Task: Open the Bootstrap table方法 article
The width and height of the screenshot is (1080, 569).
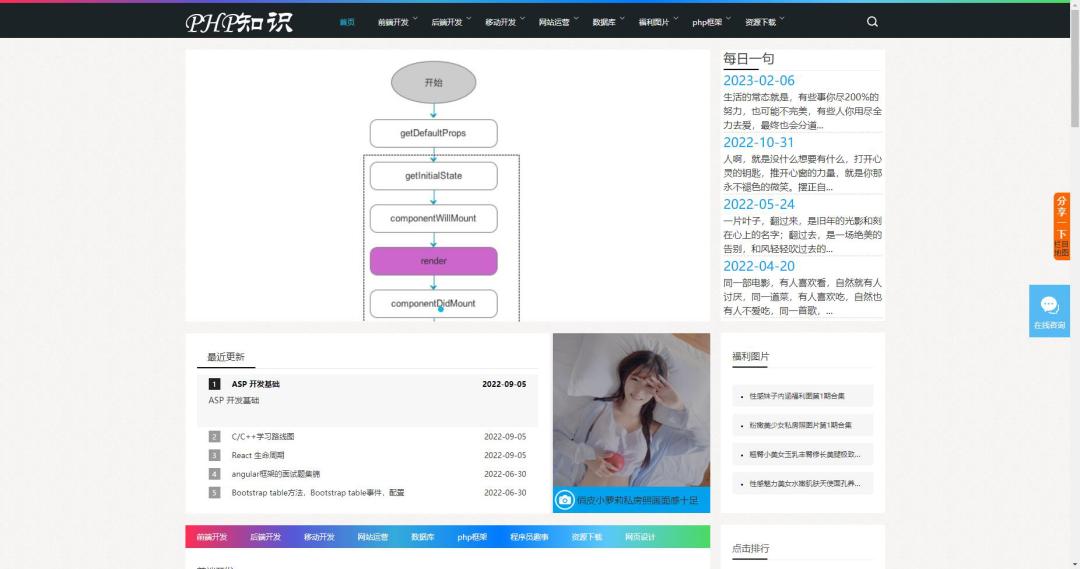Action: click(x=318, y=493)
